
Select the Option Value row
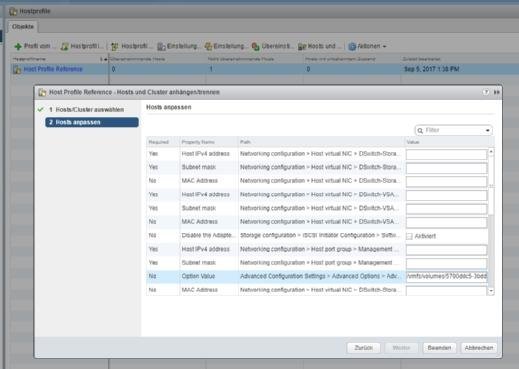(x=317, y=276)
